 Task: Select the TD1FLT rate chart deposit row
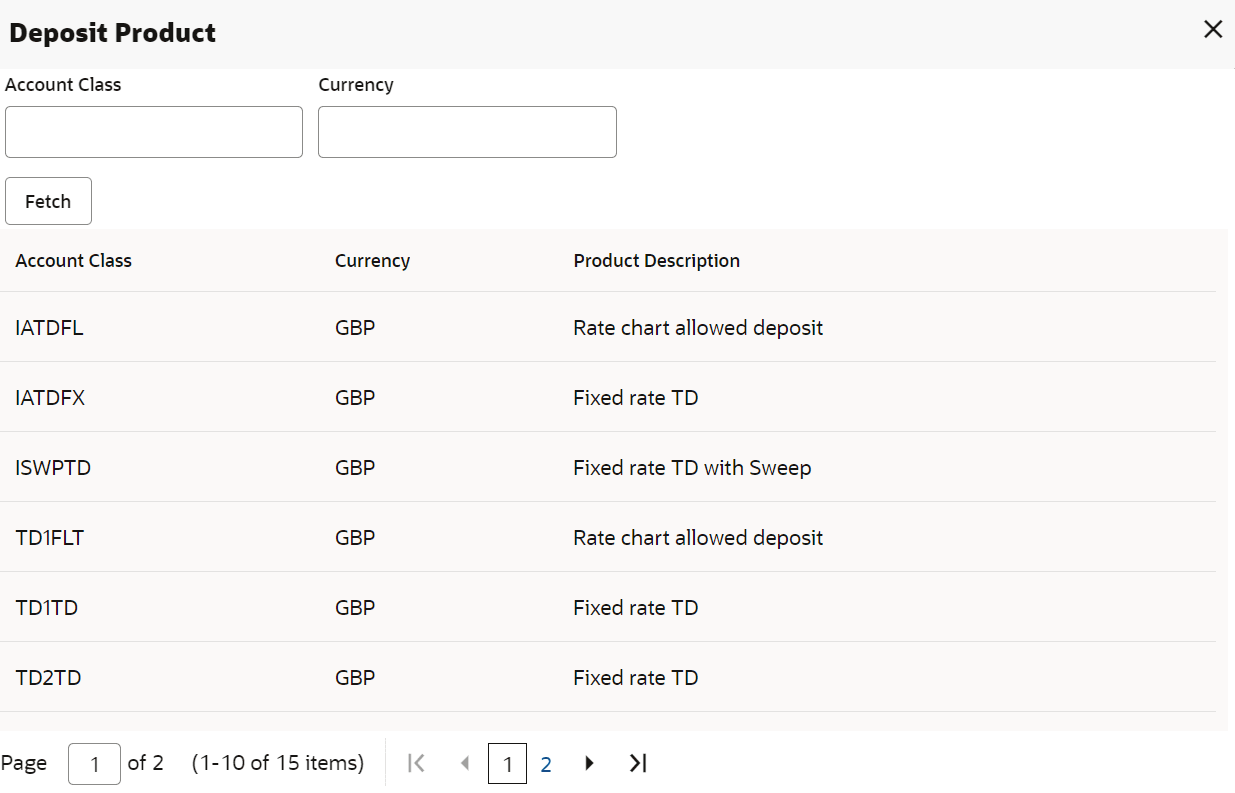click(x=50, y=538)
